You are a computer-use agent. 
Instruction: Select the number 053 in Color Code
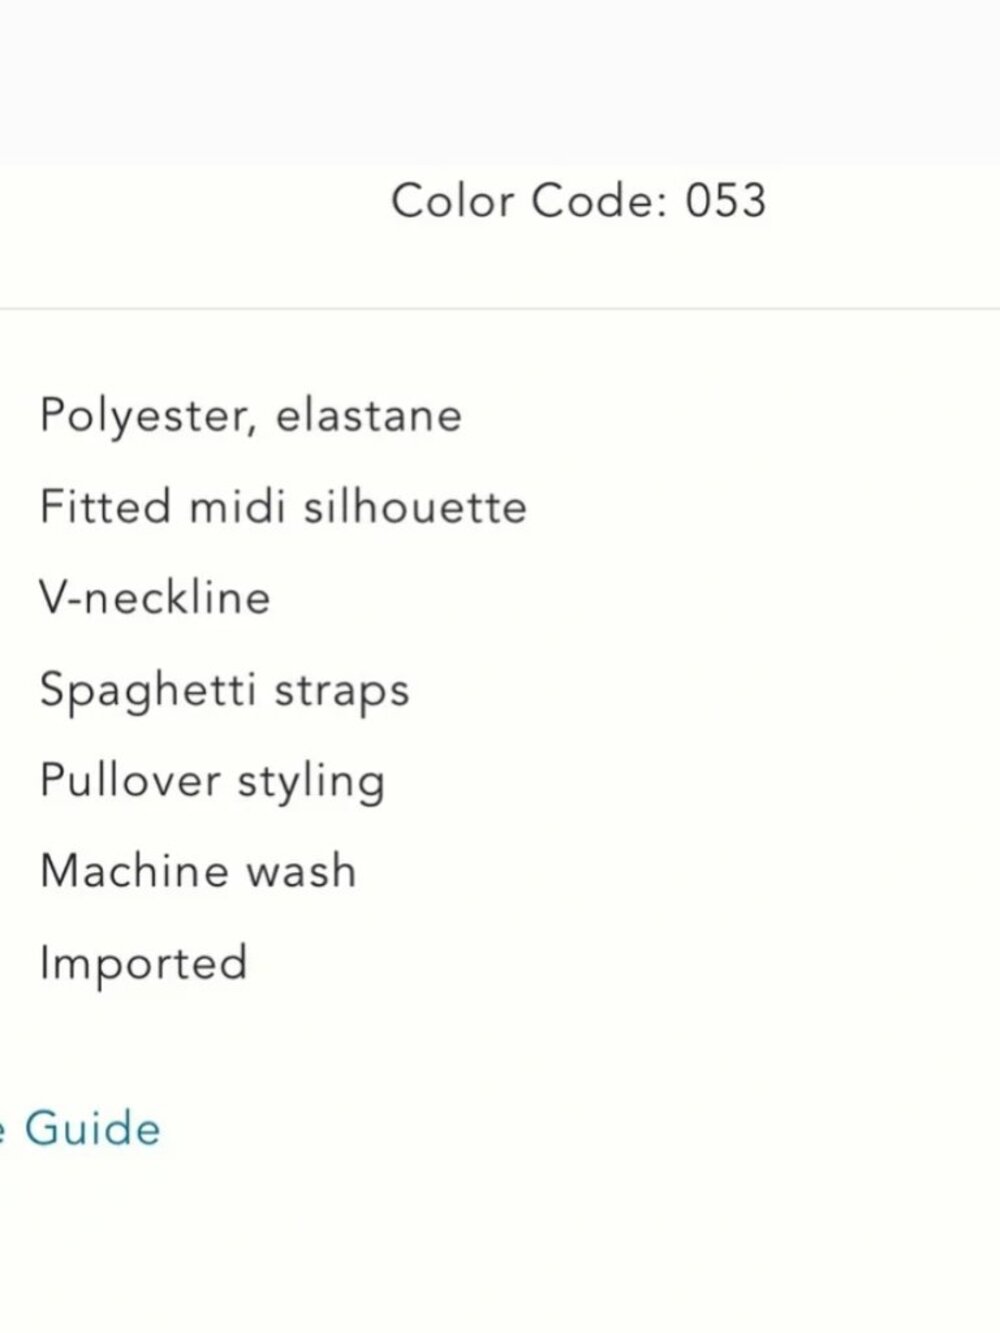726,200
